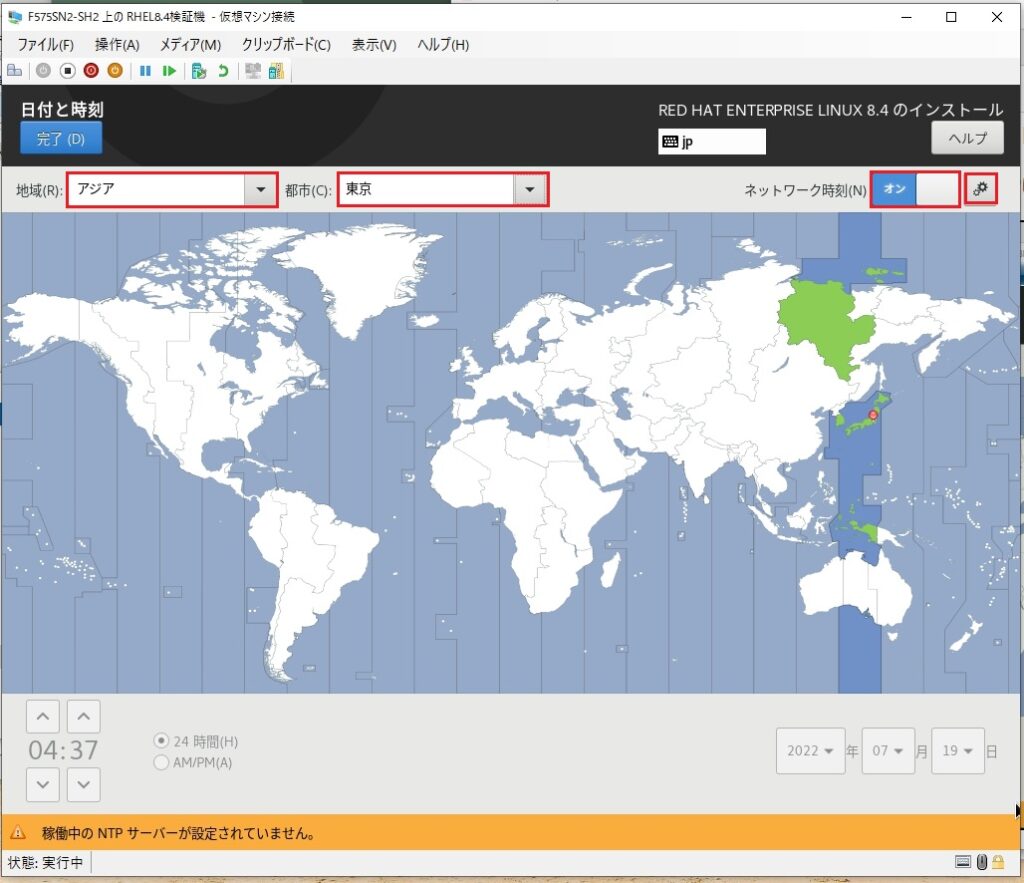The height and width of the screenshot is (883, 1024).
Task: Turn off the VM with the stop icon
Action: pos(67,71)
